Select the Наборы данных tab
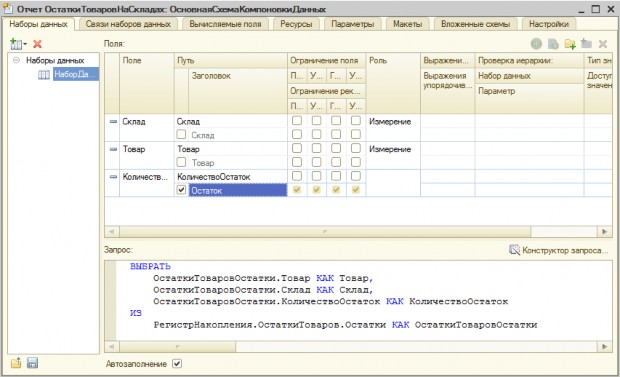This screenshot has width=620, height=377. pyautogui.click(x=38, y=24)
